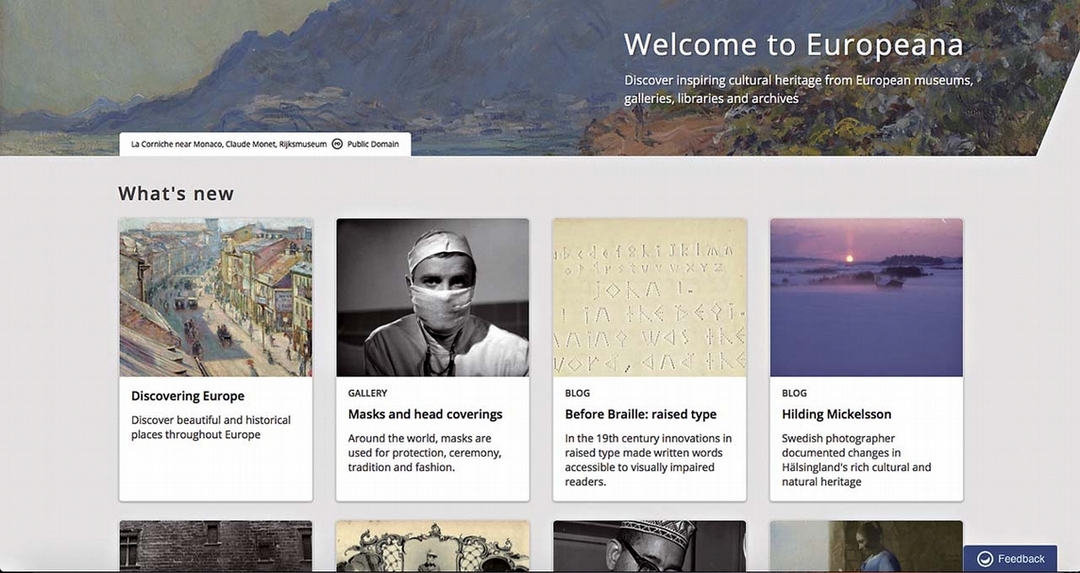Screen dimensions: 1080x573
Task: Click the Public Domain license icon
Action: point(337,144)
